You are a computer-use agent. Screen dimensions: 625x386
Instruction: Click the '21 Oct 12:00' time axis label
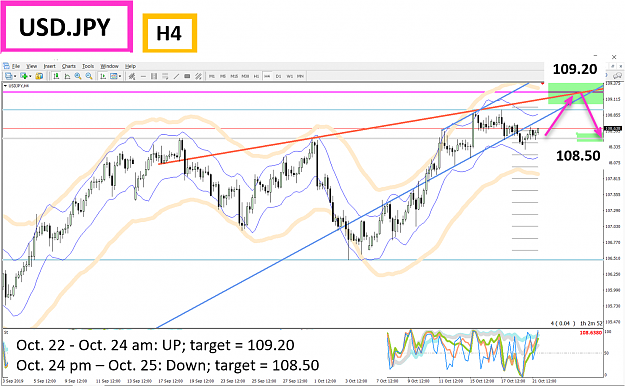click(x=544, y=381)
